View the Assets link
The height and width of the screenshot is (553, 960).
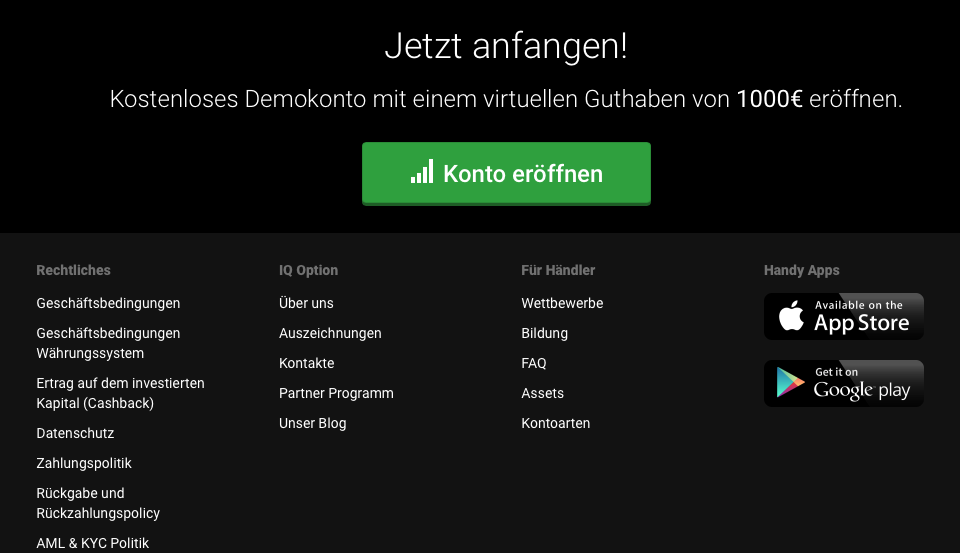pyautogui.click(x=542, y=393)
